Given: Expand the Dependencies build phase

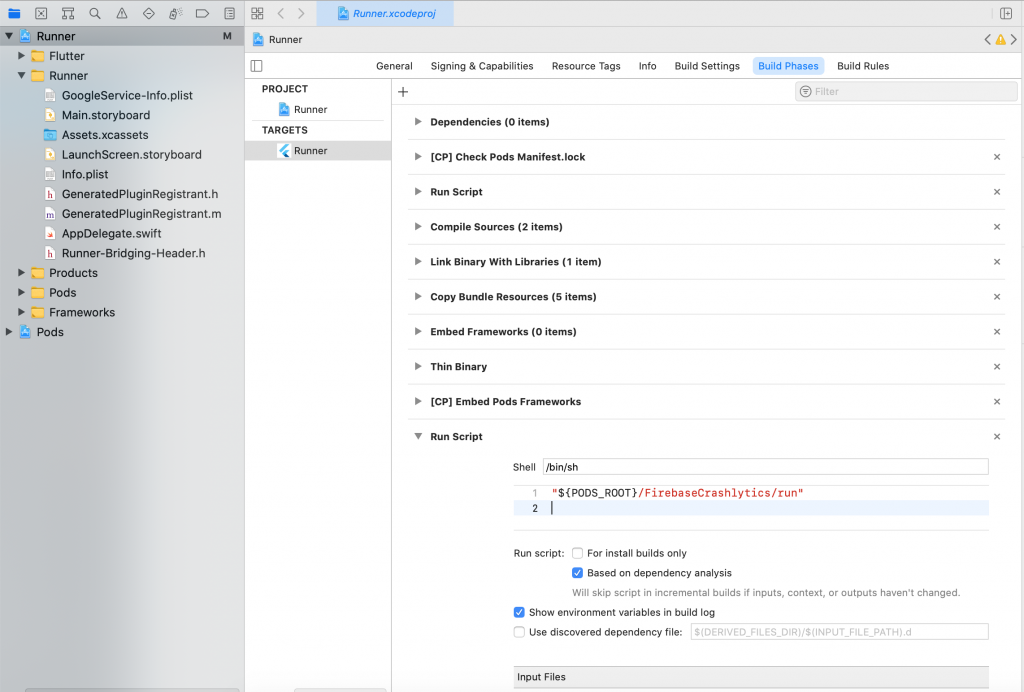Looking at the screenshot, I should click(418, 121).
